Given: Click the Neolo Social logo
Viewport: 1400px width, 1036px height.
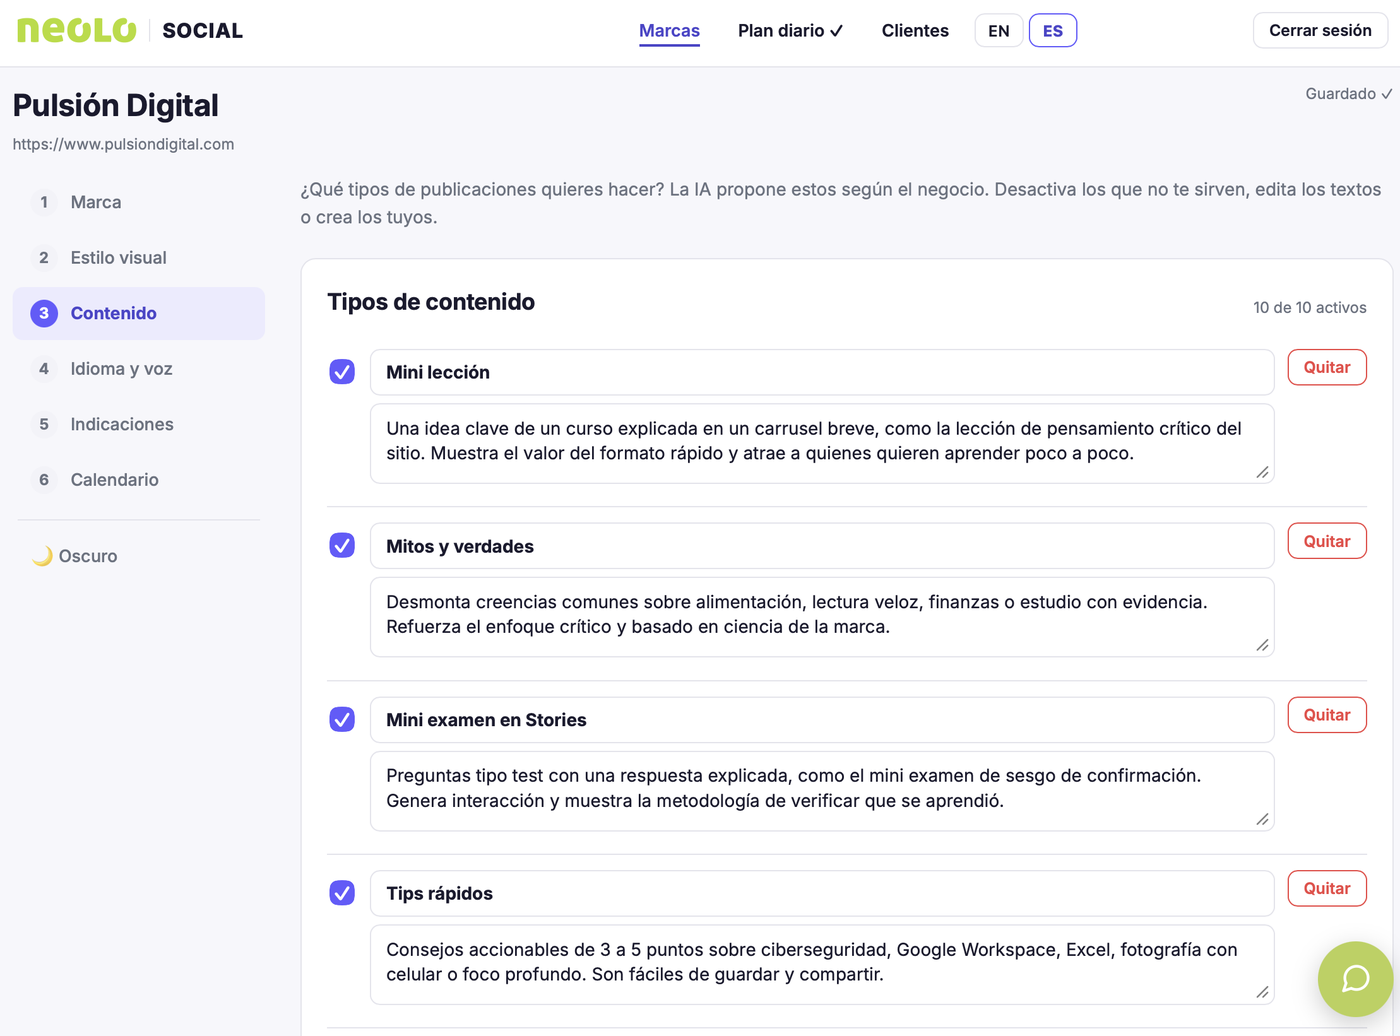Looking at the screenshot, I should coord(130,30).
